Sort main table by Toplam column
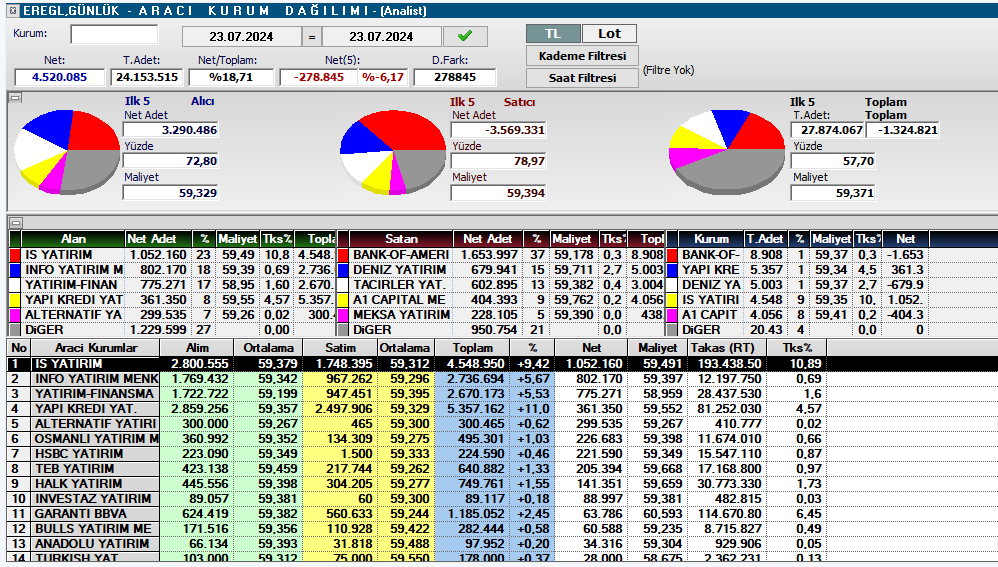The width and height of the screenshot is (998, 567). pyautogui.click(x=472, y=347)
